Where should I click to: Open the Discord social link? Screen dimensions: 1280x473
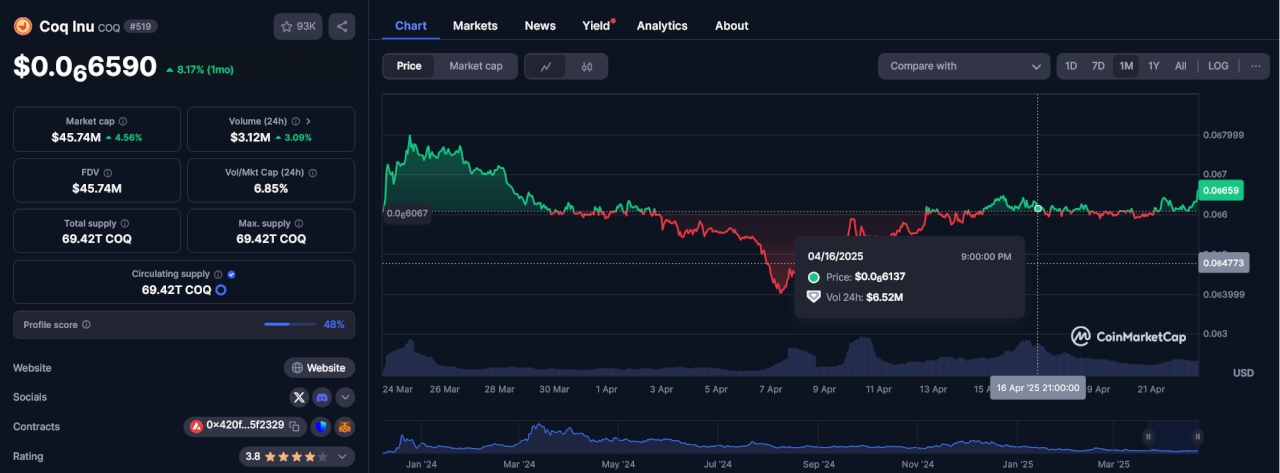pyautogui.click(x=322, y=397)
